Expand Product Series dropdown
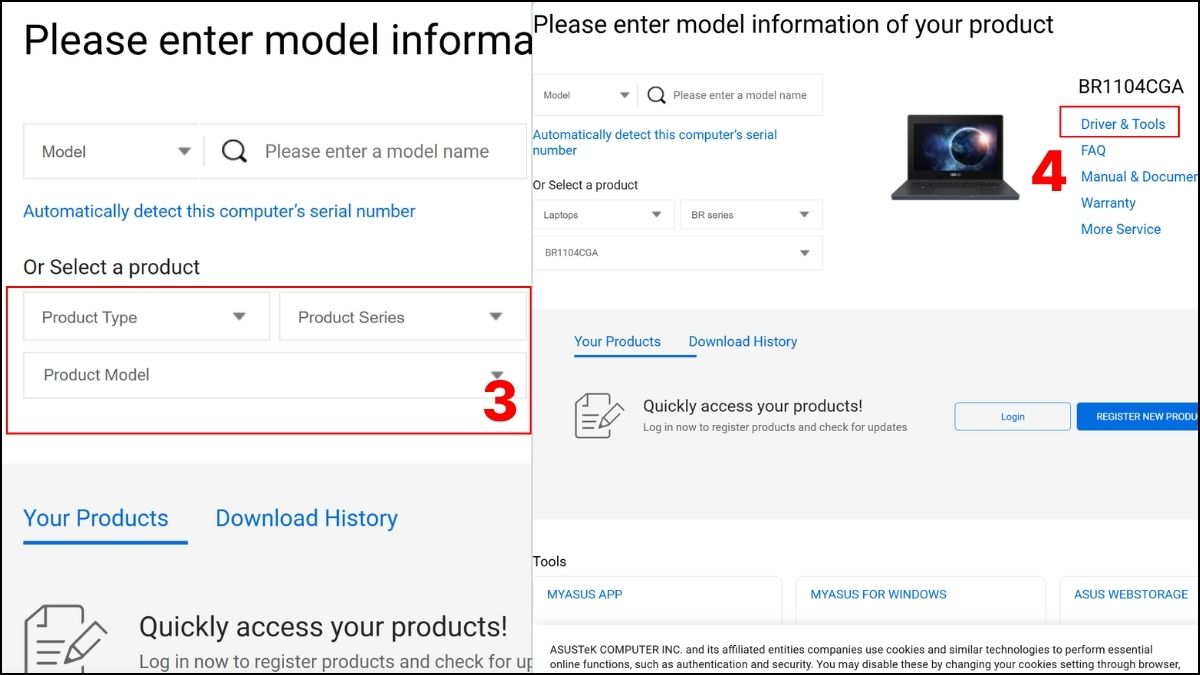 (402, 317)
